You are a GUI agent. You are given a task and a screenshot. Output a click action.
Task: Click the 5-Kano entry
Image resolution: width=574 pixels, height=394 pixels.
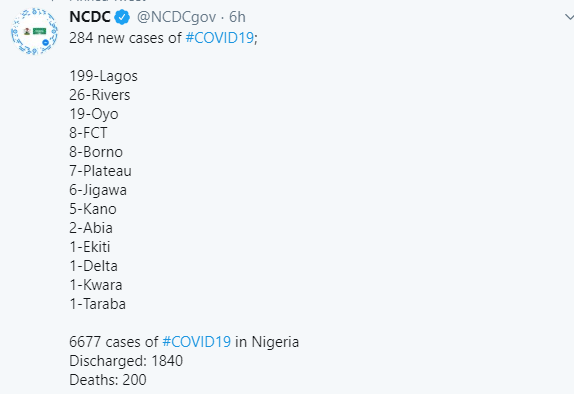pos(93,209)
